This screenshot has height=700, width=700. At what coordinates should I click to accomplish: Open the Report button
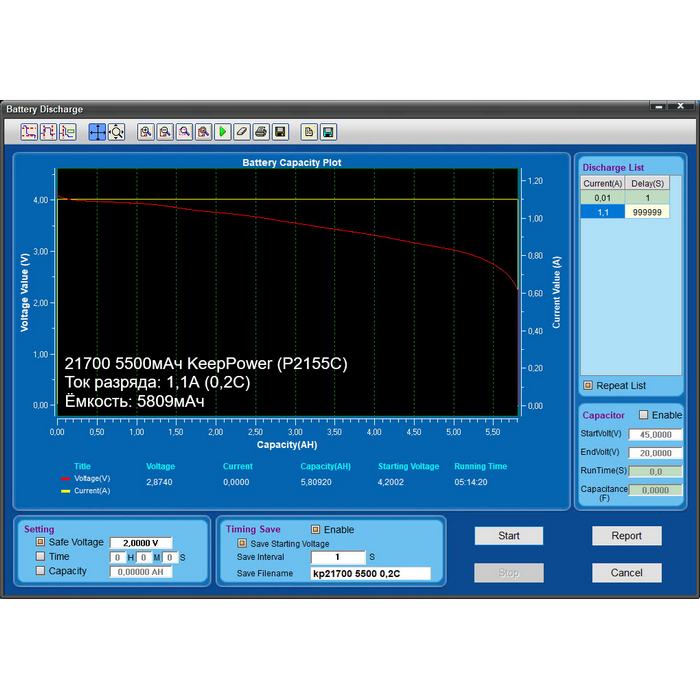point(626,536)
